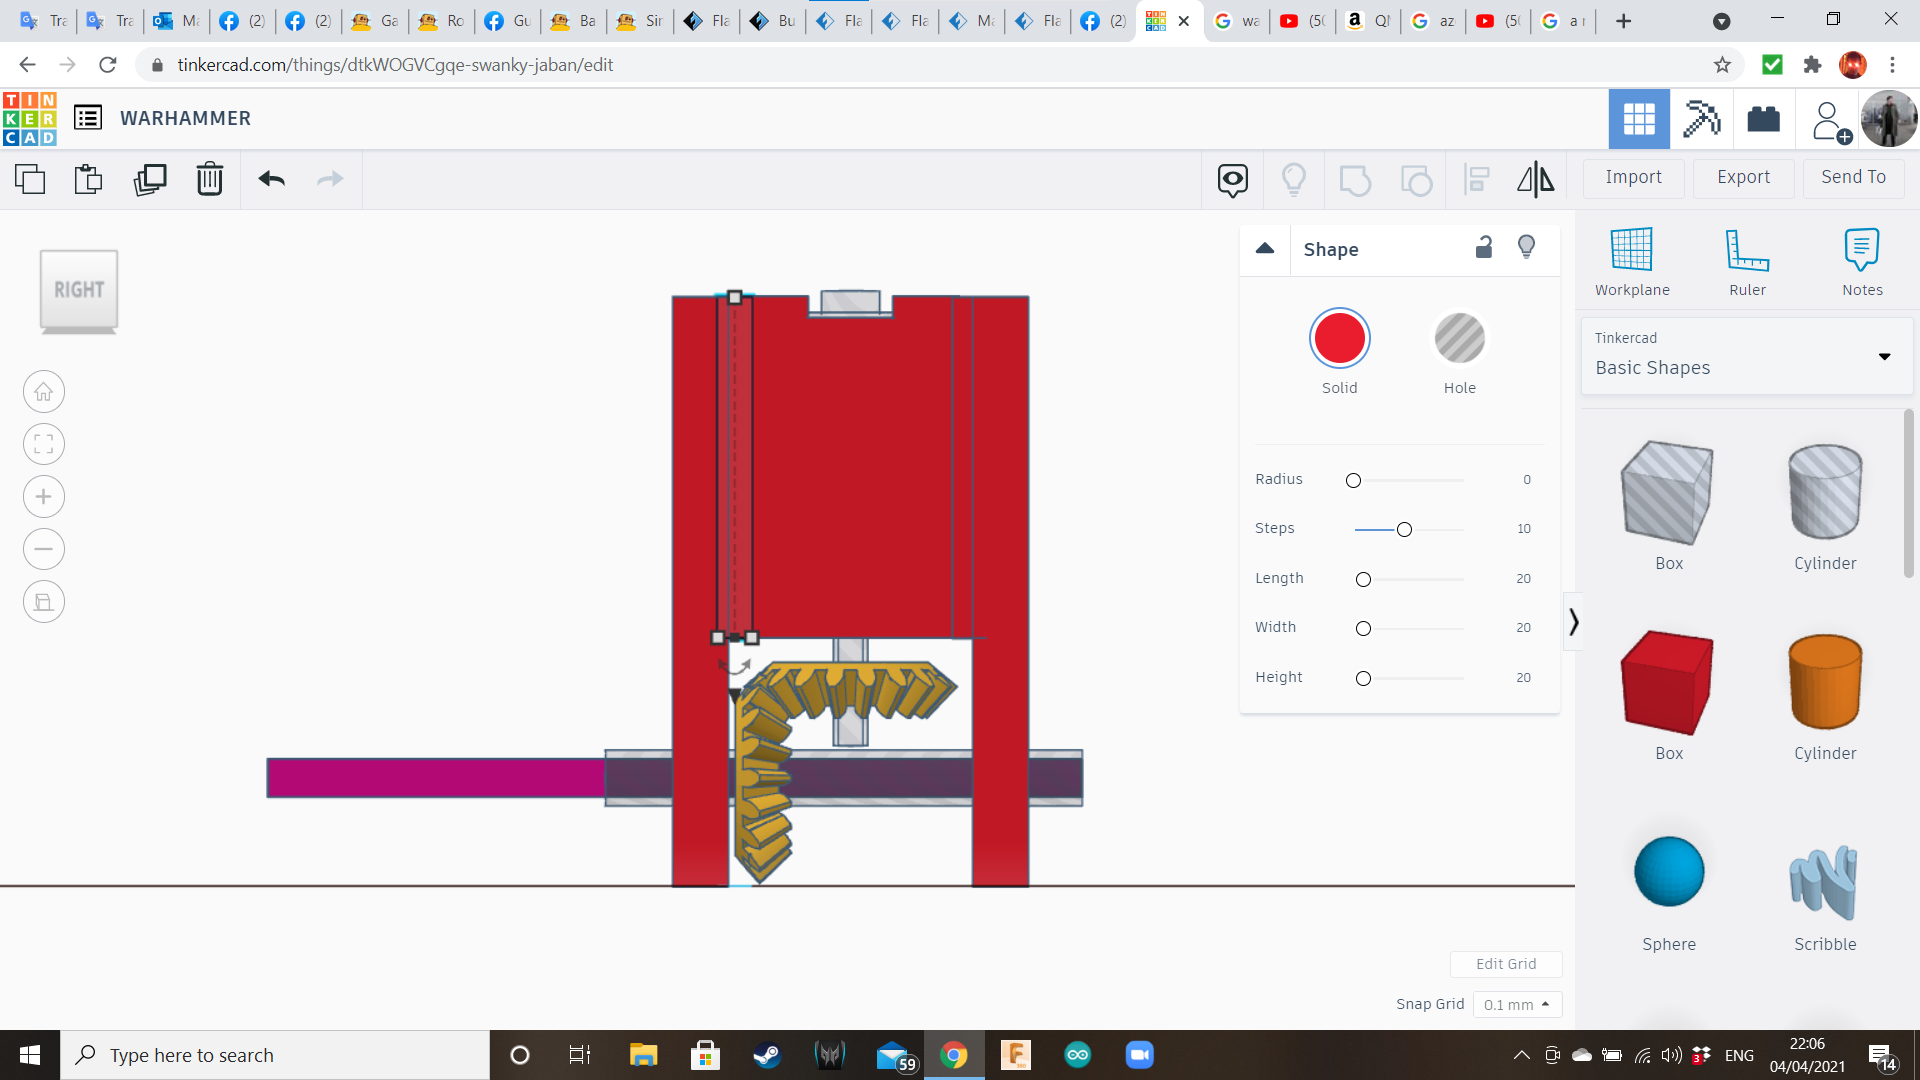This screenshot has width=1920, height=1080.
Task: Click the Copy icon in toolbar
Action: click(30, 179)
